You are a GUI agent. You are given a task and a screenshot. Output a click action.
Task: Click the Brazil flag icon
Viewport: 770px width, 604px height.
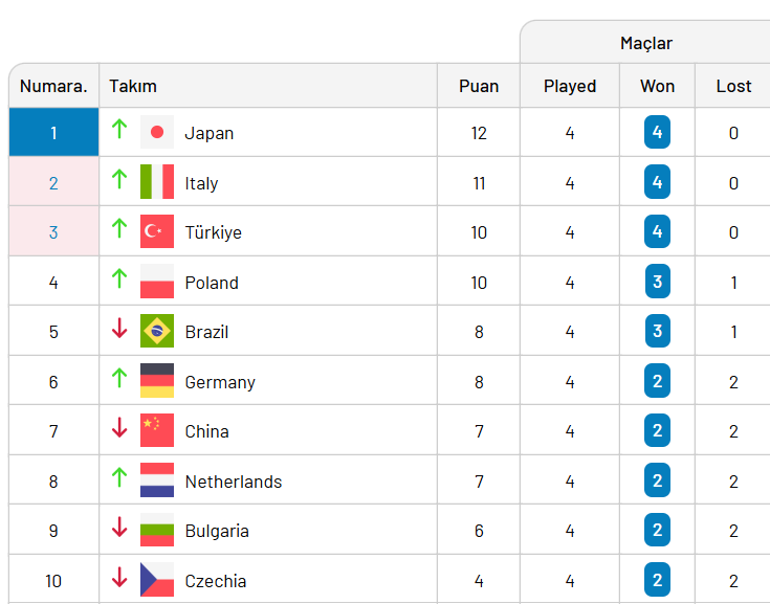tap(157, 331)
